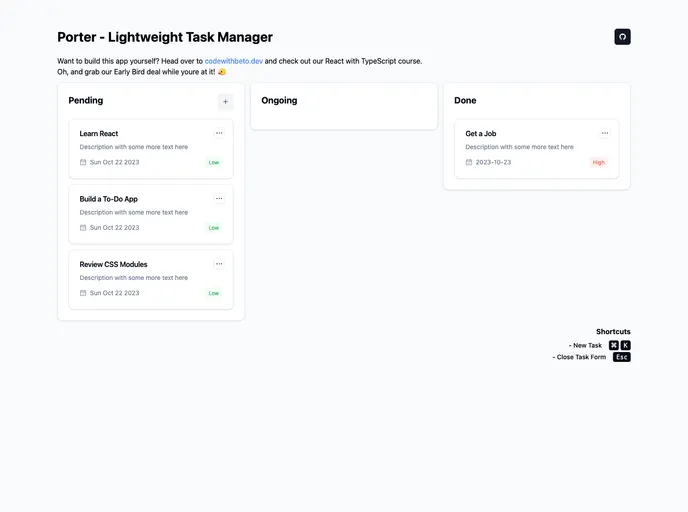Add a new task in Pending column
The height and width of the screenshot is (512, 688).
[225, 102]
